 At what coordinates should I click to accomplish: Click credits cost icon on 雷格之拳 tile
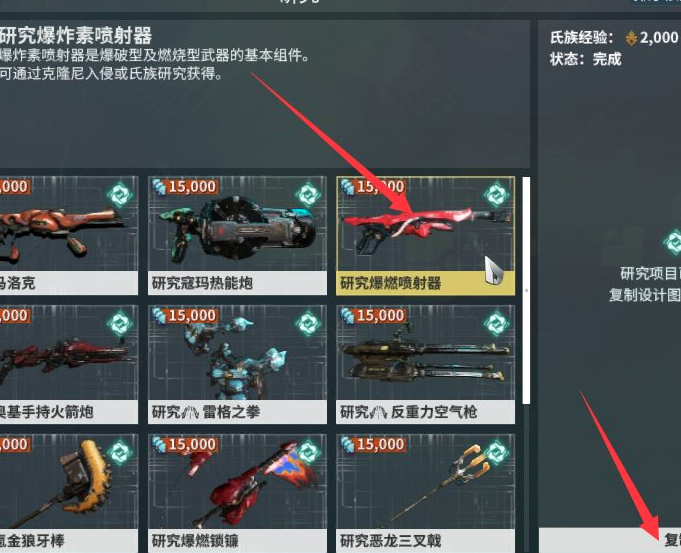click(x=159, y=316)
